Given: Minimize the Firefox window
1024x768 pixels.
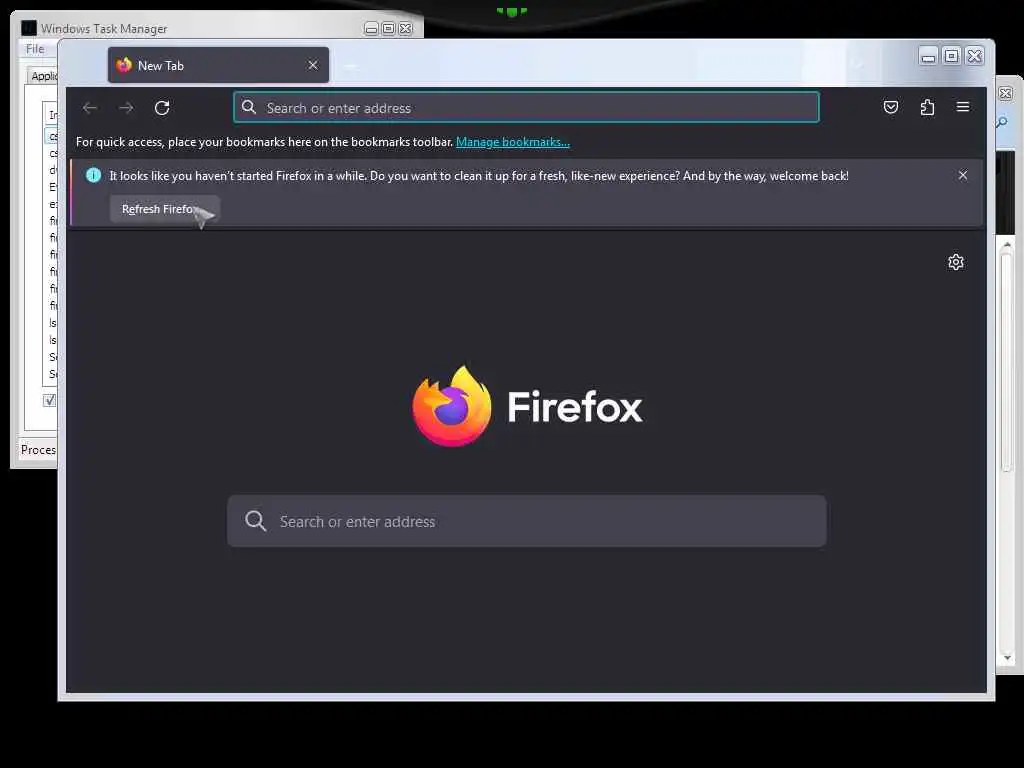Looking at the screenshot, I should click(928, 56).
